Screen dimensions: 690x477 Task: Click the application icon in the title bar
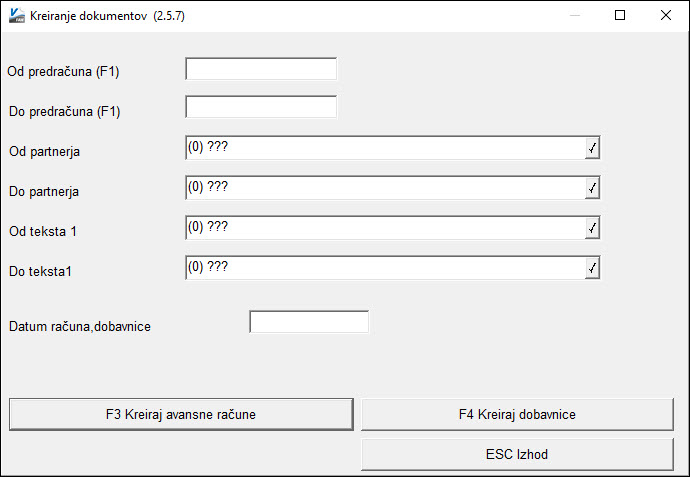[17, 15]
